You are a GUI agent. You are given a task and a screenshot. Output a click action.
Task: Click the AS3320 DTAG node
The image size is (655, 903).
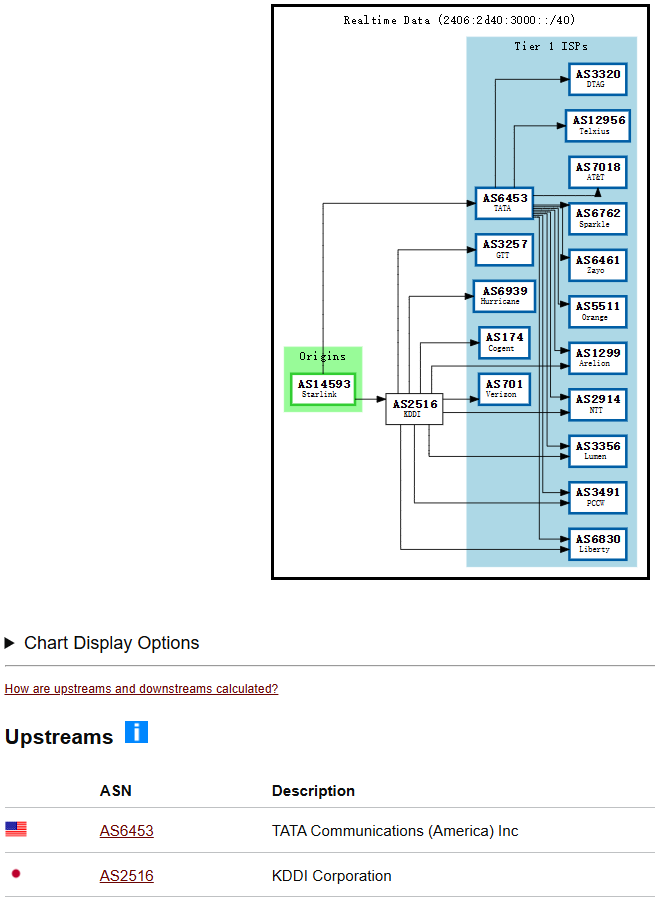click(x=598, y=79)
